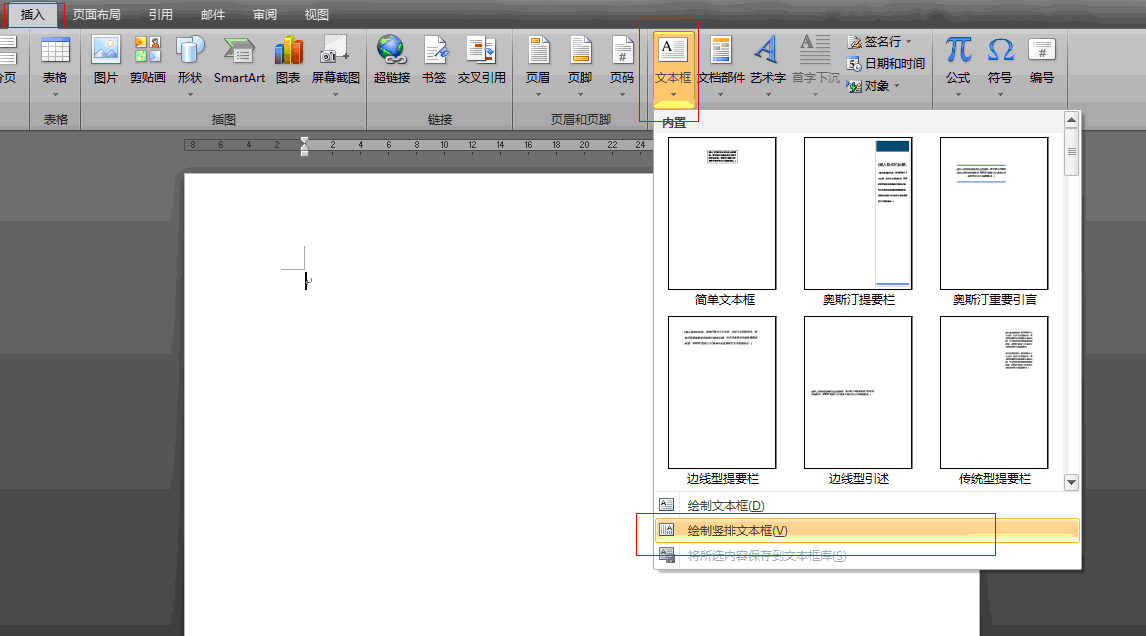Screen dimensions: 1146x636
Task: Expand the Page Number (页码) dropdown arrow
Action: (x=622, y=94)
